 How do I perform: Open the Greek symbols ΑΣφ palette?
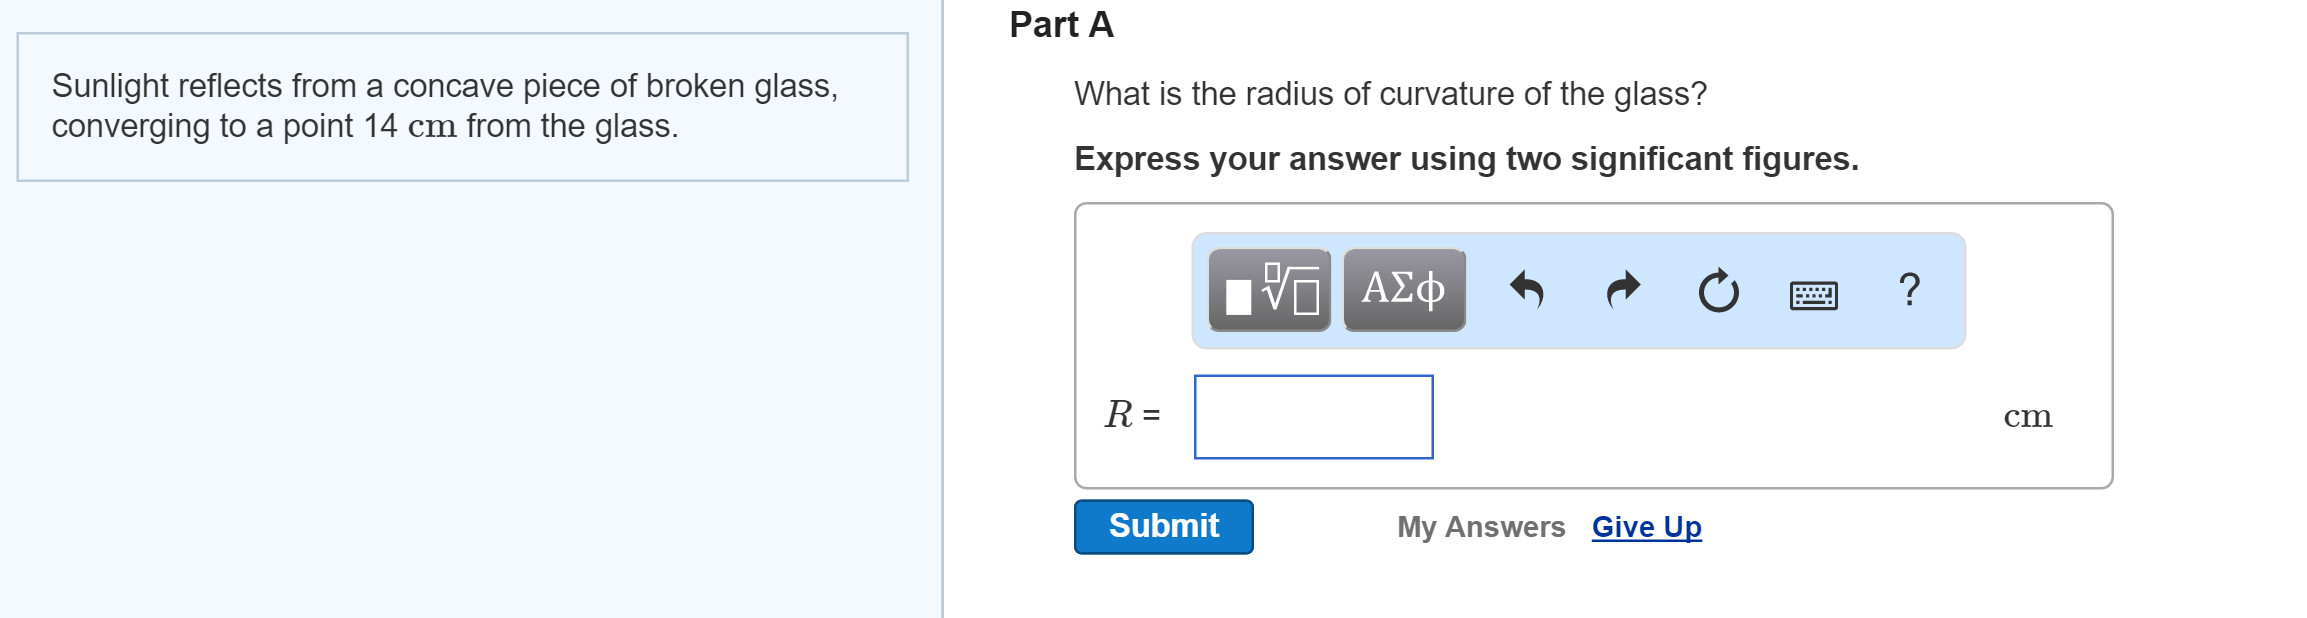[1404, 290]
